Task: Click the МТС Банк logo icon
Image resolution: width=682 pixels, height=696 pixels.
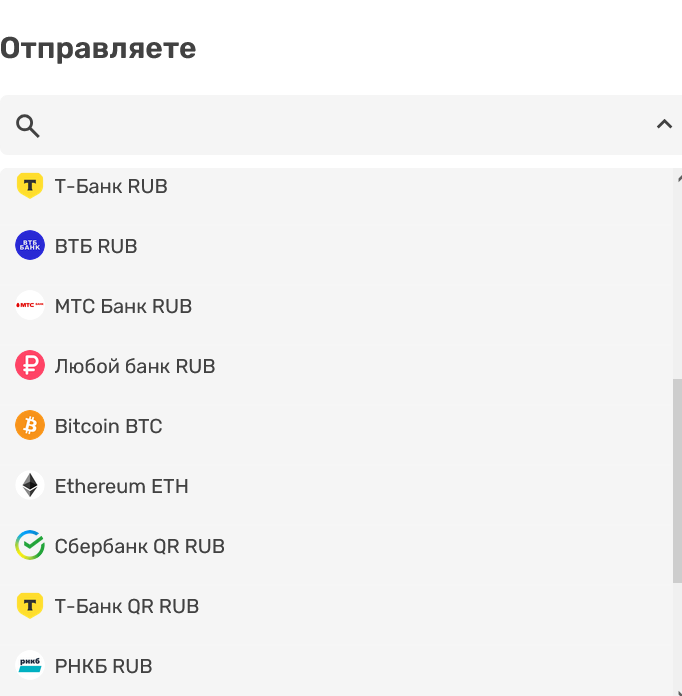Action: (30, 305)
